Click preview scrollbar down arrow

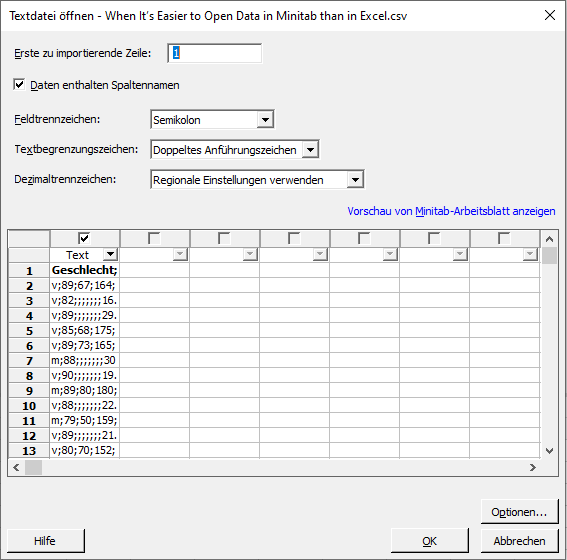(549, 450)
